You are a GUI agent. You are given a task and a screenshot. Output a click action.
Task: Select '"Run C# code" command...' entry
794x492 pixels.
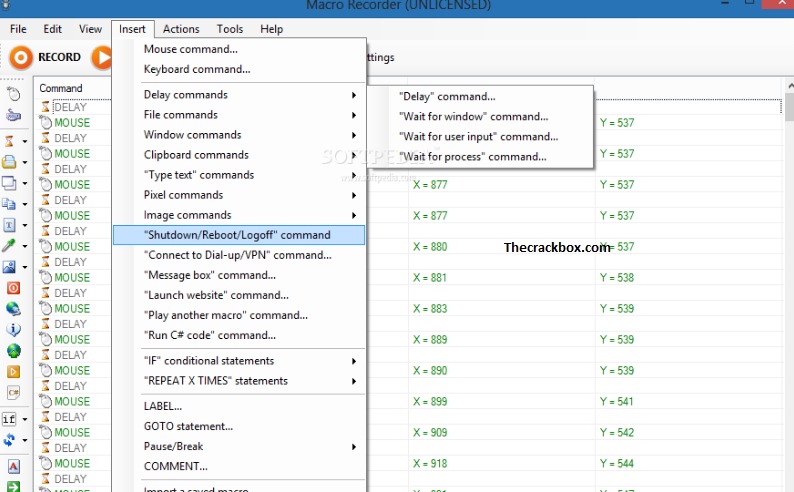239,335
